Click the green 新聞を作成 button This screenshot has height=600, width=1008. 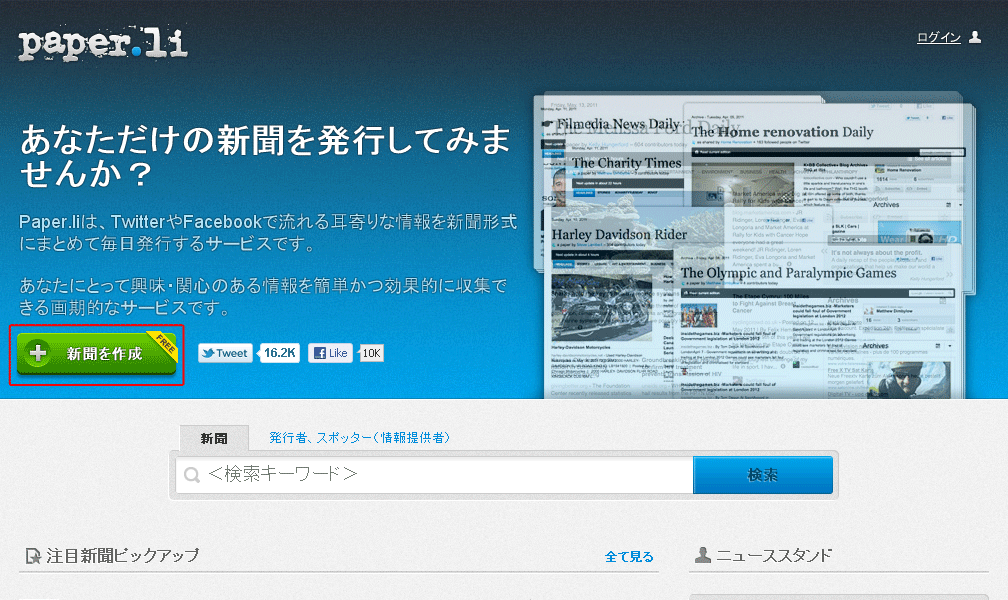coord(96,354)
